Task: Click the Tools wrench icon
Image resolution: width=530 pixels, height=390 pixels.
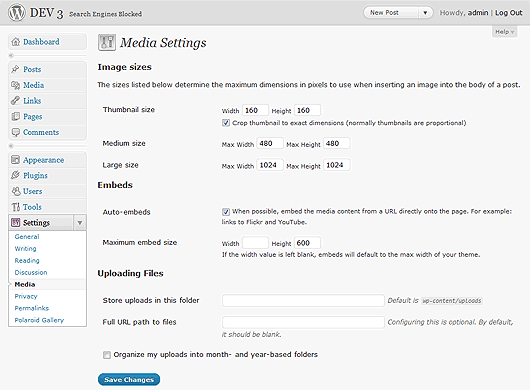Action: click(16, 206)
